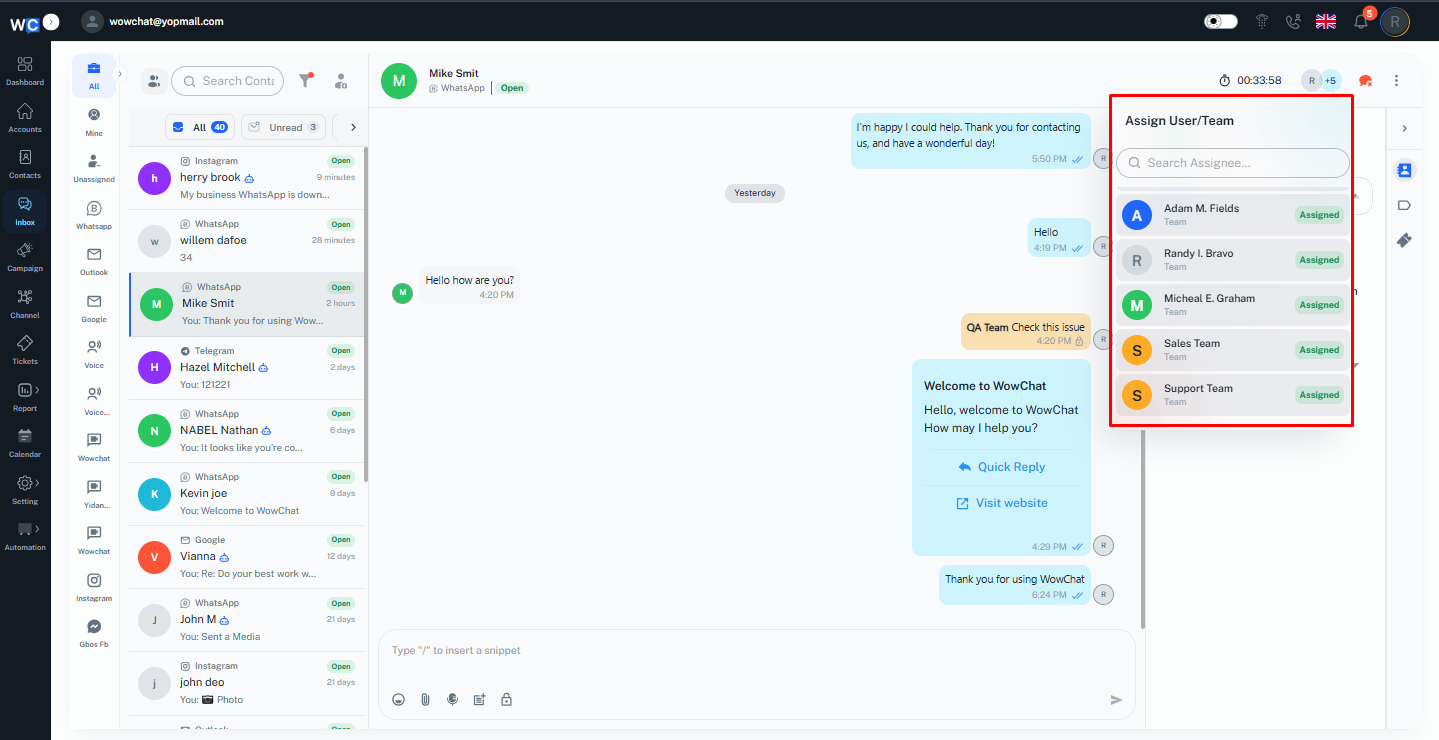This screenshot has width=1439, height=740.
Task: Expand the Automation submenu
Action: coord(37,528)
